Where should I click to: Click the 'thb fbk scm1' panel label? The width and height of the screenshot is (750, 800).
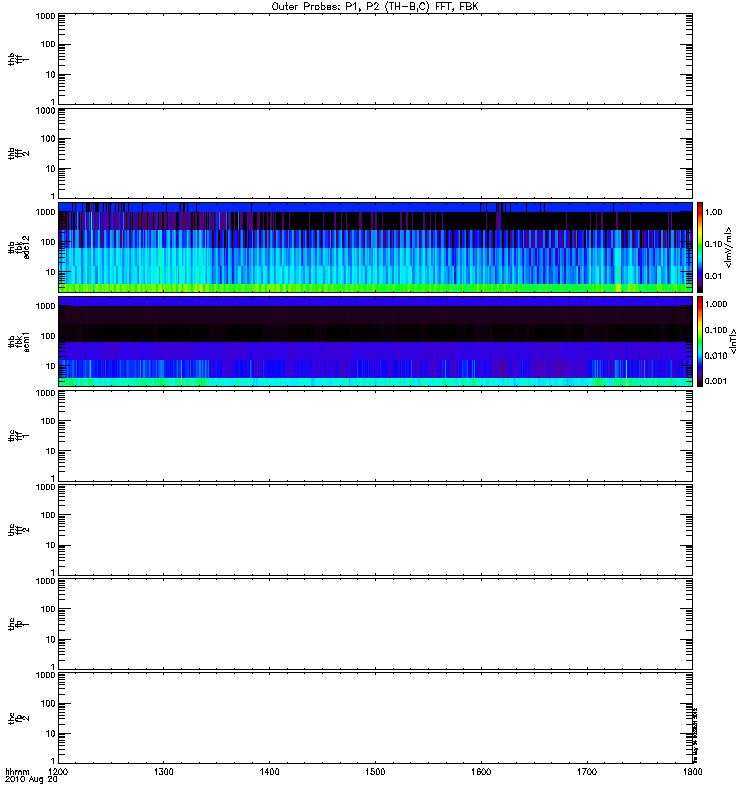pyautogui.click(x=19, y=341)
